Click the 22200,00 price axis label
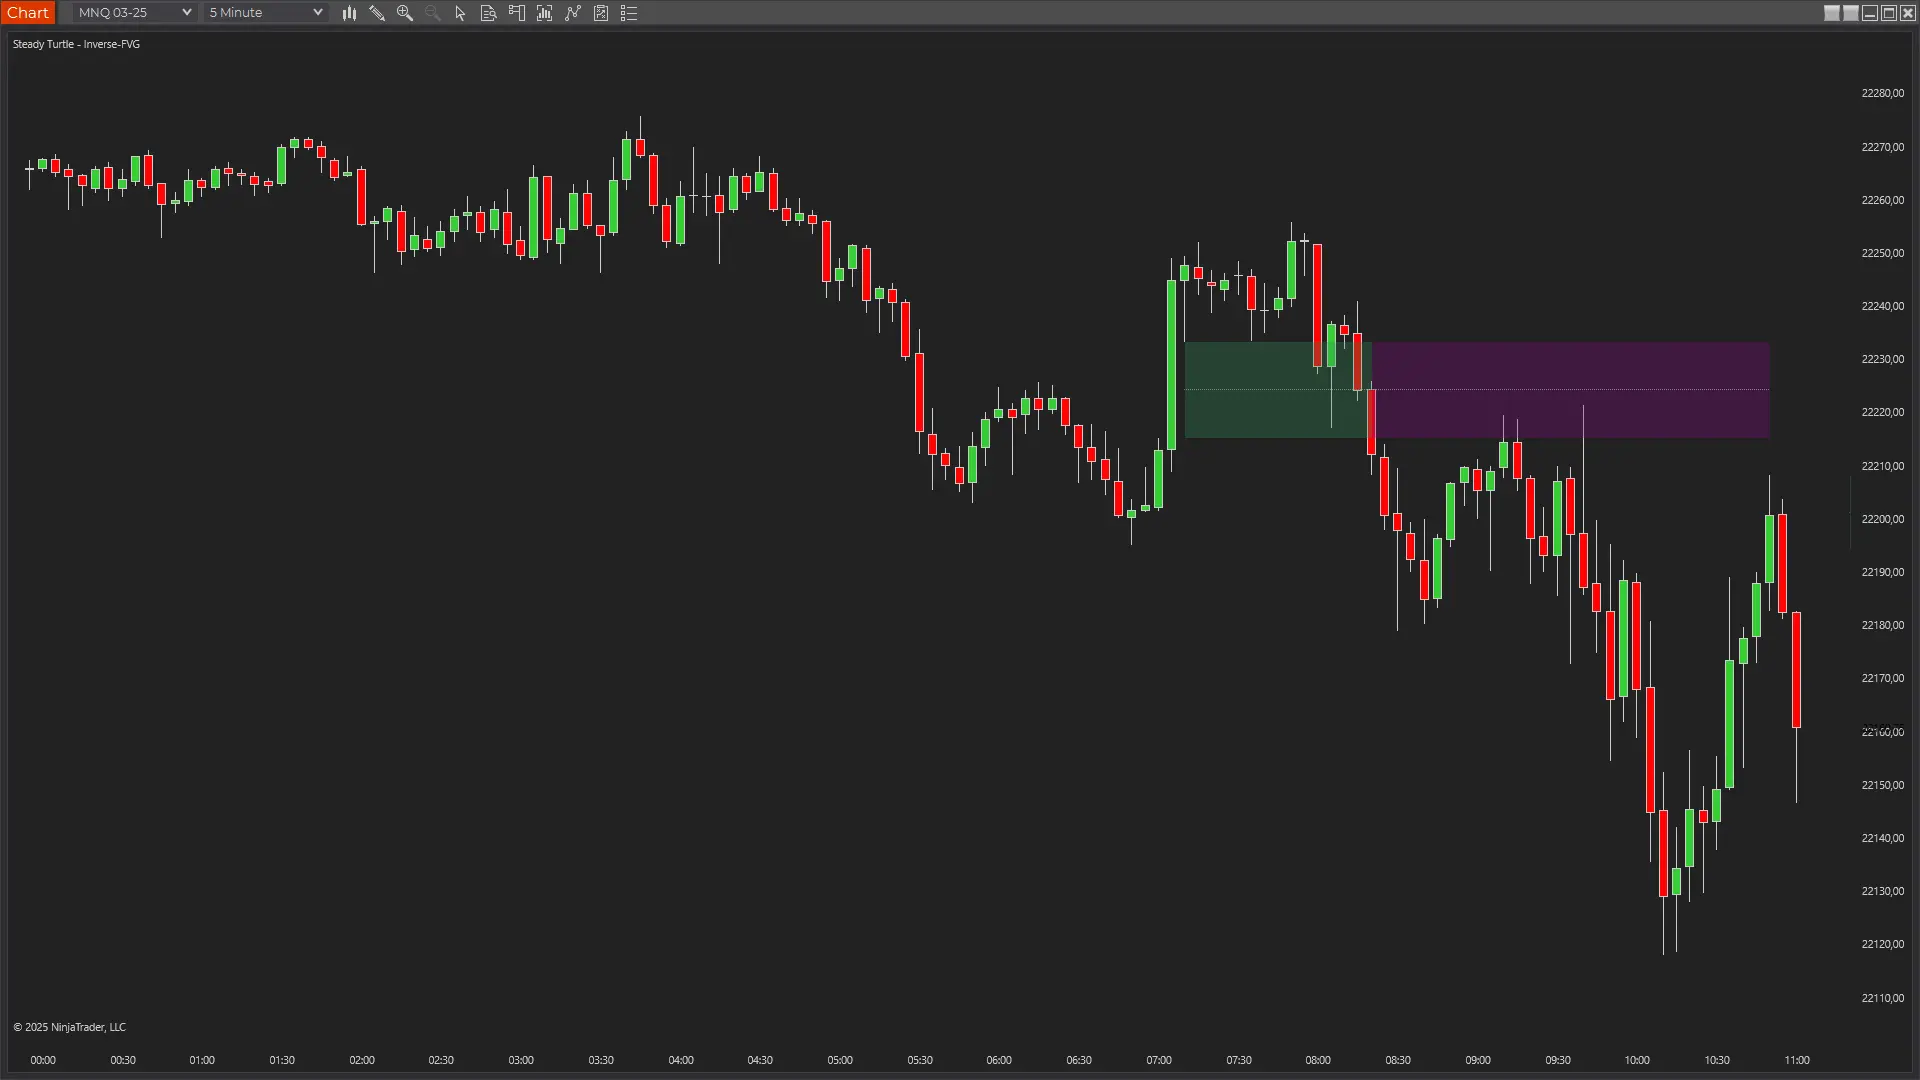The width and height of the screenshot is (1920, 1080). click(x=1882, y=519)
